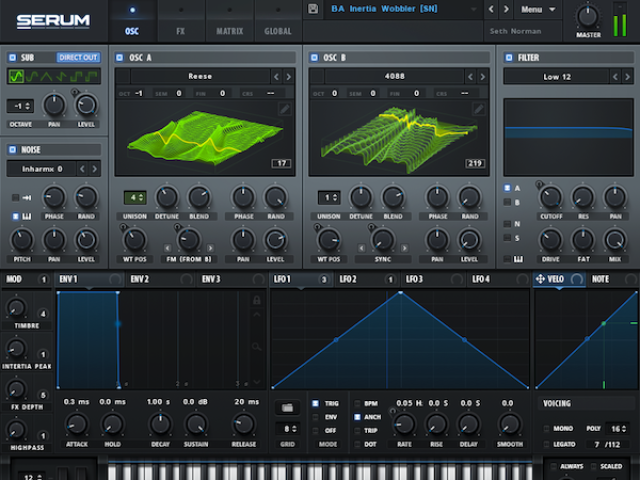Viewport: 640px width, 480px height.
Task: Adjust the SUB octave stepper
Action: coord(20,106)
